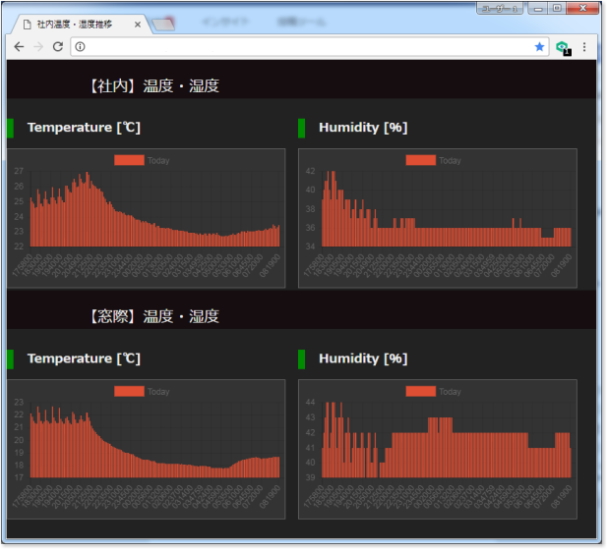The image size is (607, 549).
Task: Open the Chrome three-dot menu
Action: [x=584, y=47]
